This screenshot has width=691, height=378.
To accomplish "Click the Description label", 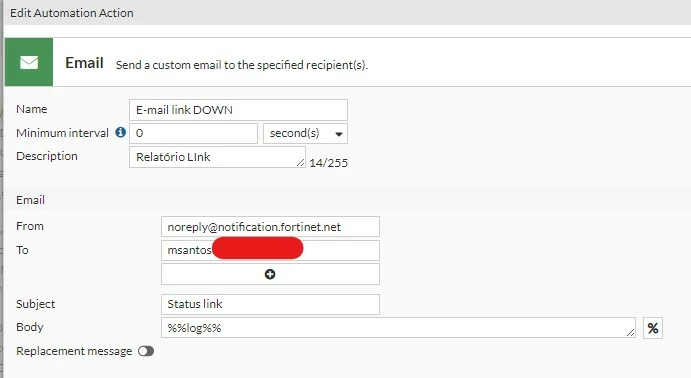I will click(47, 156).
